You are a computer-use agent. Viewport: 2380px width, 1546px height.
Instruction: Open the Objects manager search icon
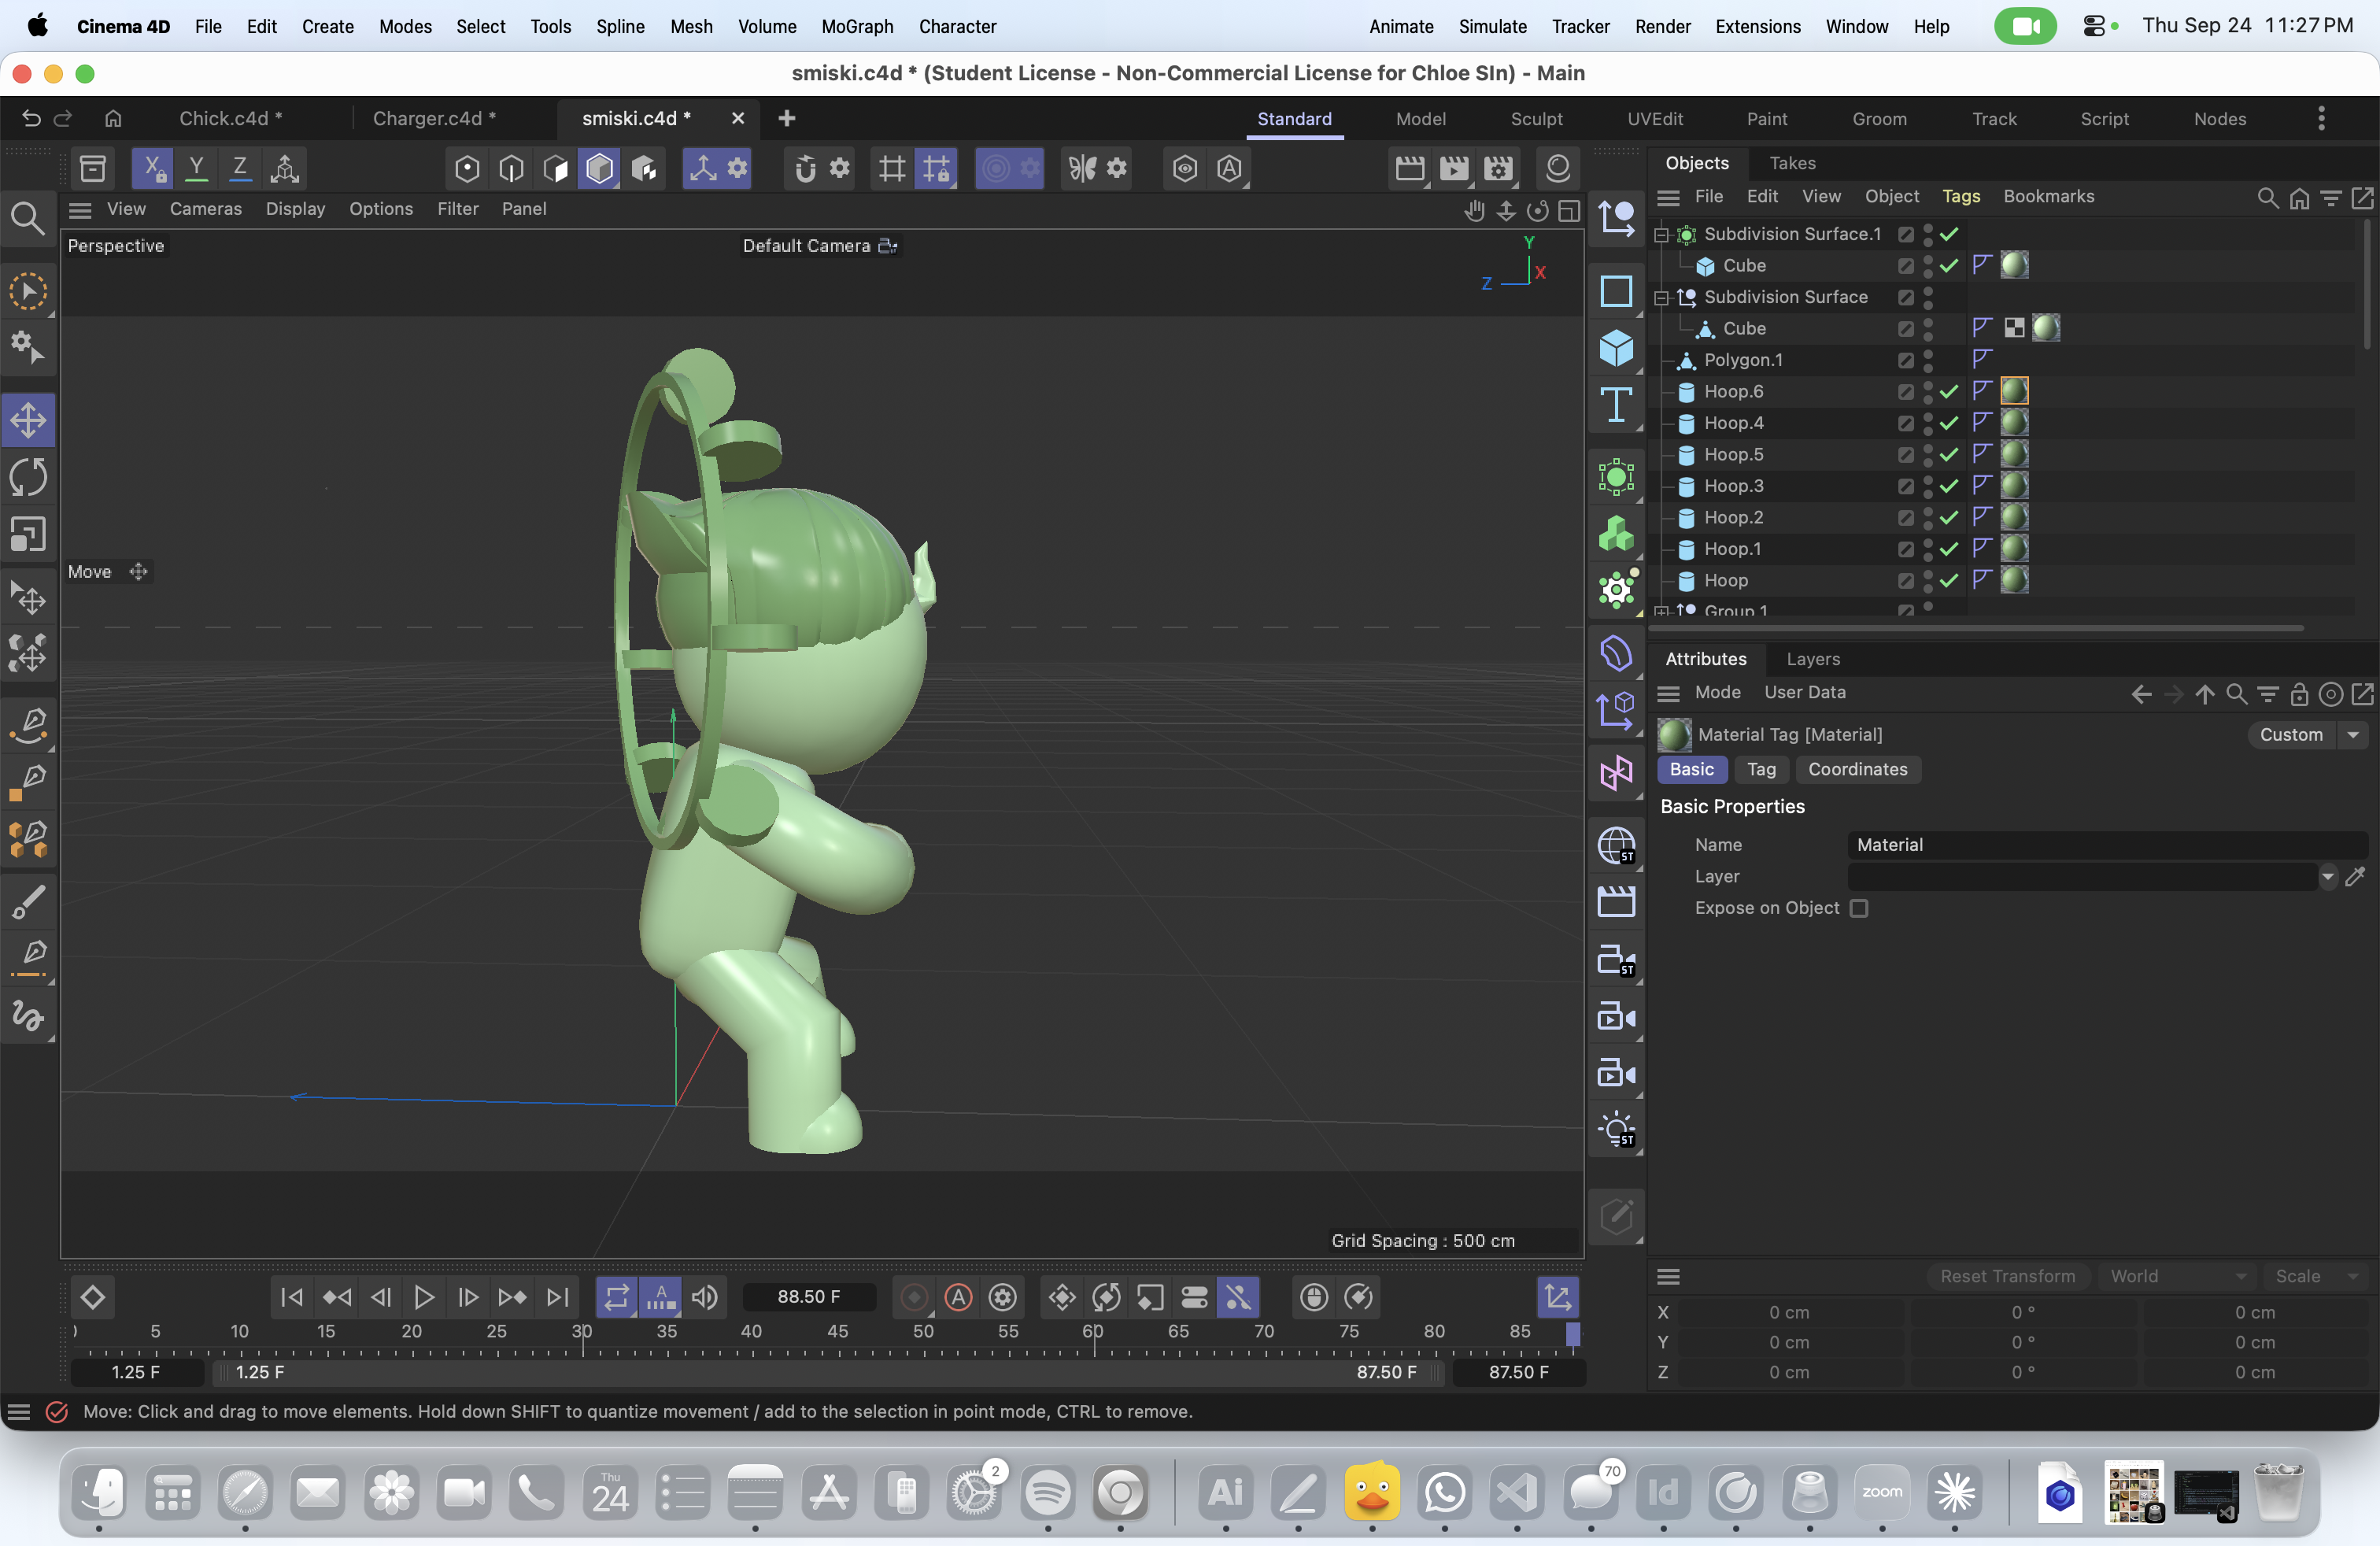2267,197
